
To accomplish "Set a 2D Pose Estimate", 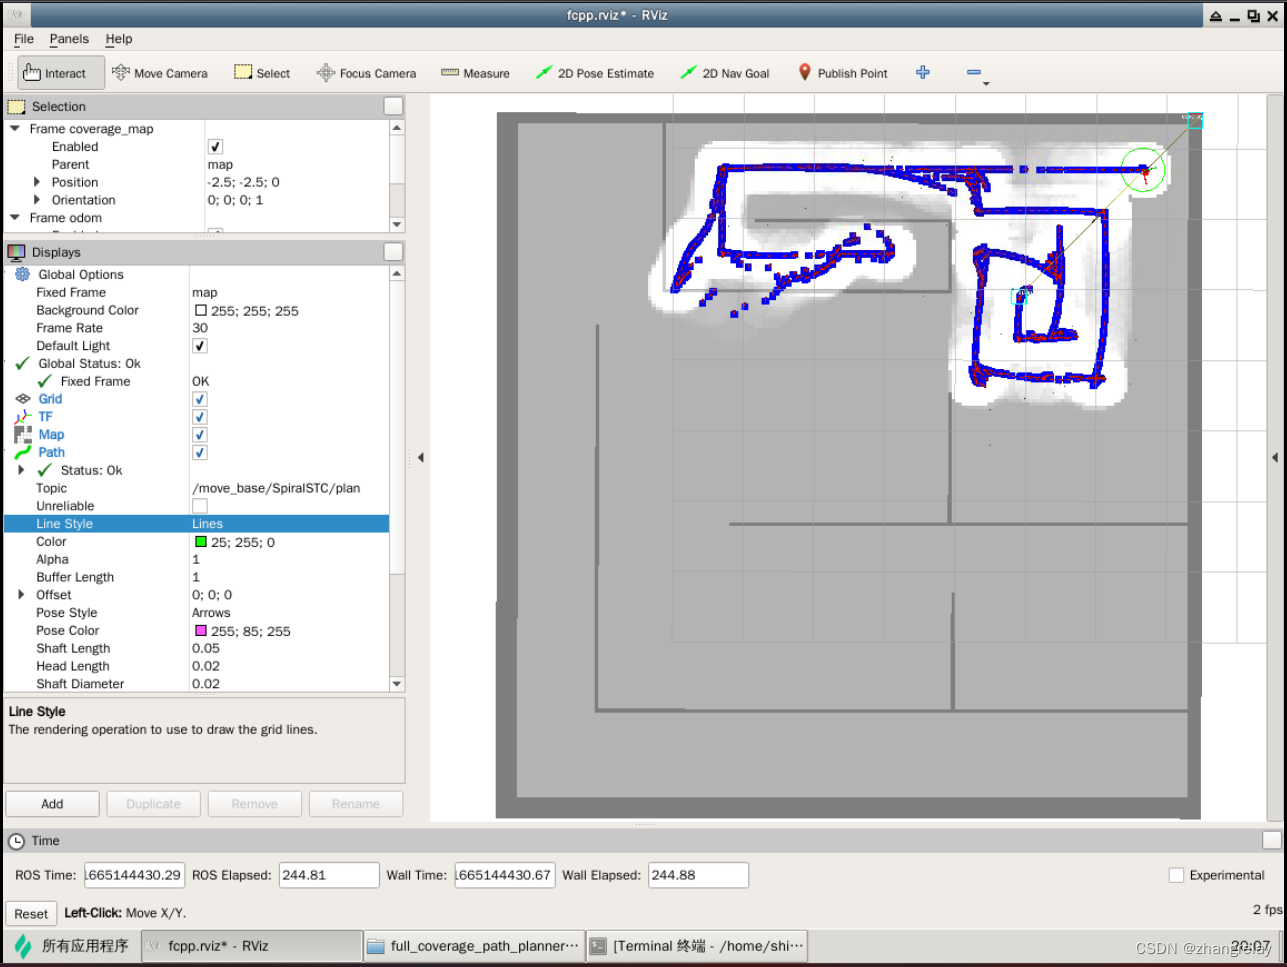I will point(595,72).
